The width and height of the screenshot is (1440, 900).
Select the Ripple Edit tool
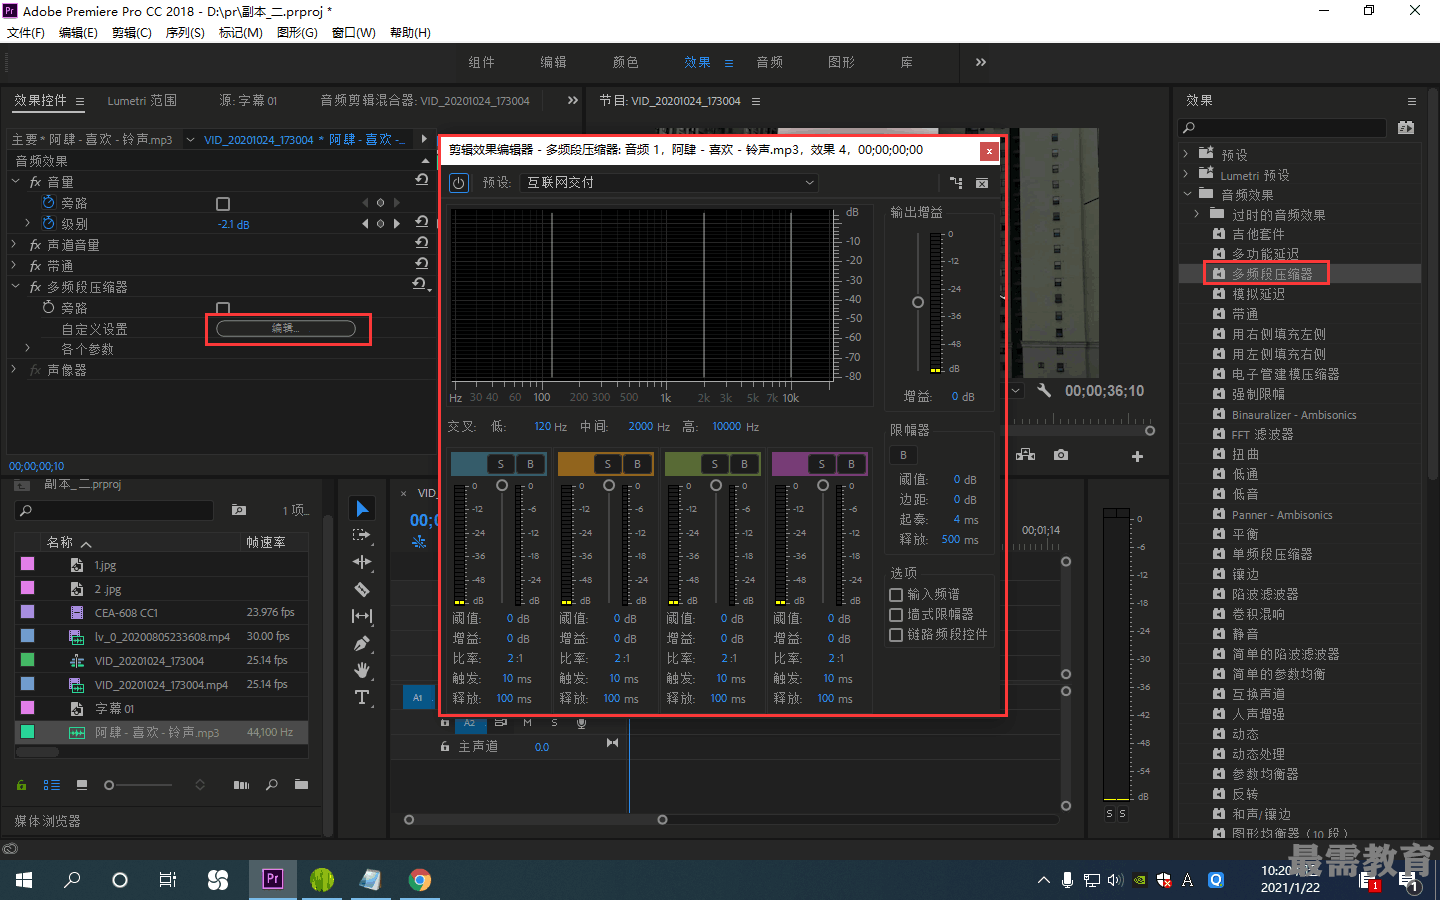[x=362, y=562]
